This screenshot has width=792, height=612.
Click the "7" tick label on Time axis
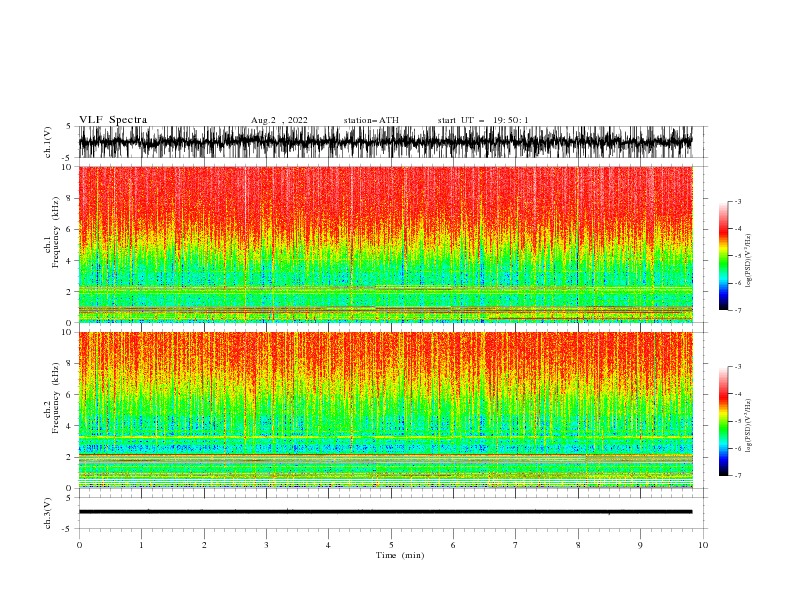tap(516, 545)
